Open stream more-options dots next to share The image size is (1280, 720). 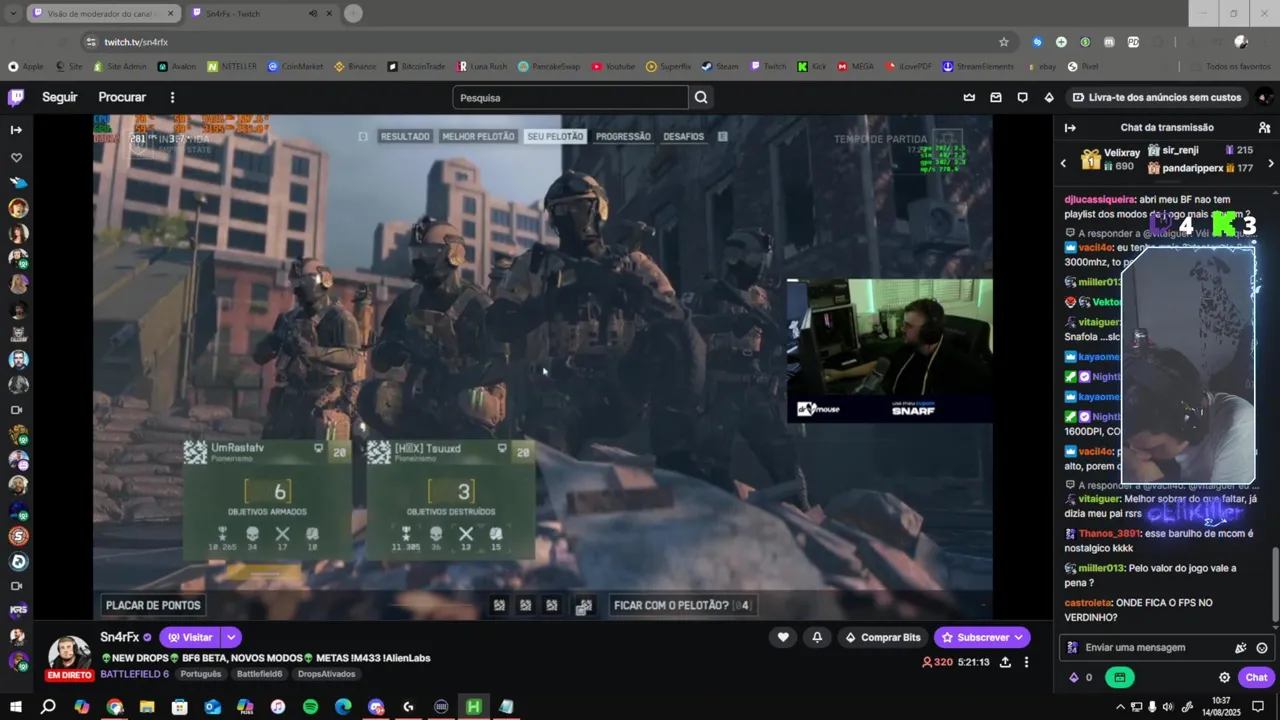pyautogui.click(x=1026, y=662)
